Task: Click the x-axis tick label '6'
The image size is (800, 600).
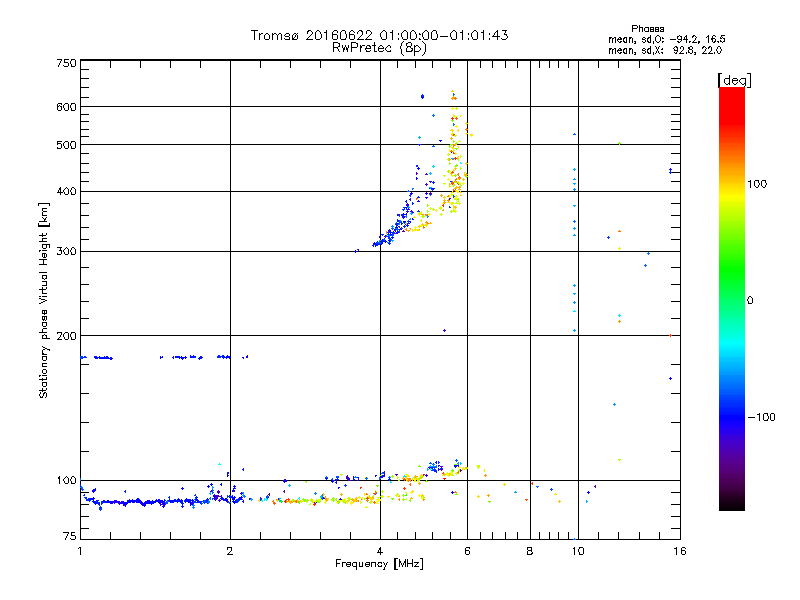Action: click(467, 551)
